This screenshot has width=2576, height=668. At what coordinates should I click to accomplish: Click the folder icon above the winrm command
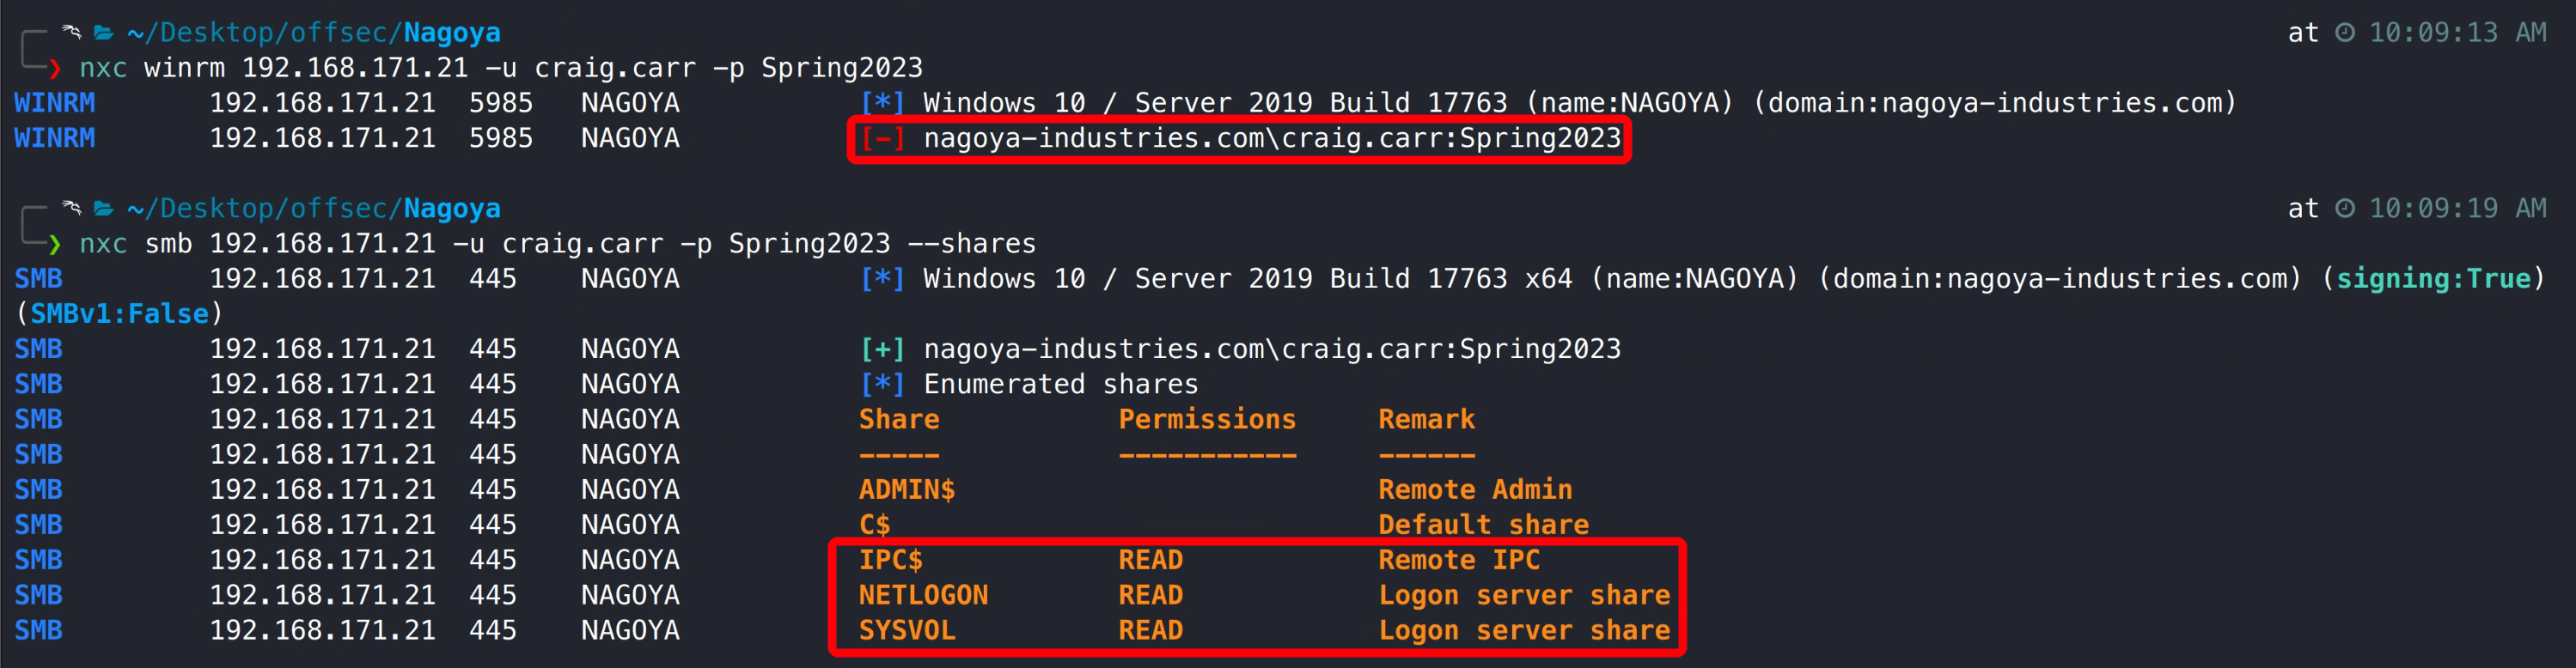coord(103,33)
